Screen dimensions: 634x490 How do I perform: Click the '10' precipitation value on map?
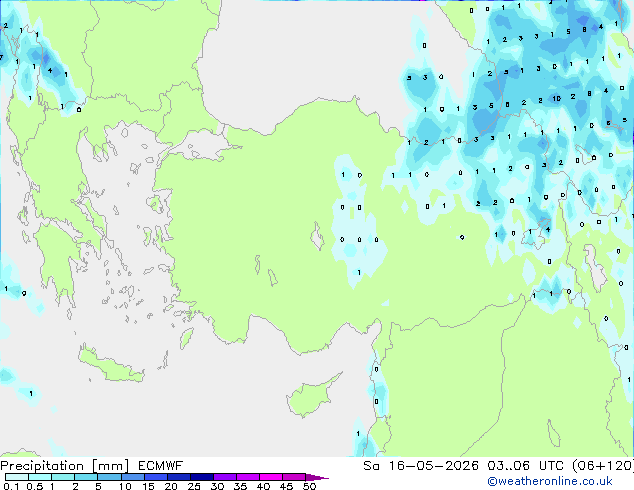tap(557, 98)
